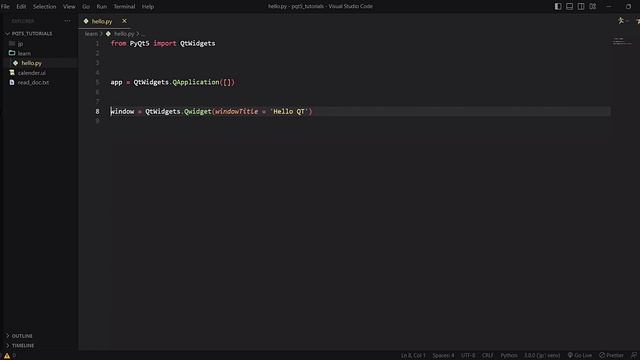Open the Edit menu

pyautogui.click(x=21, y=7)
